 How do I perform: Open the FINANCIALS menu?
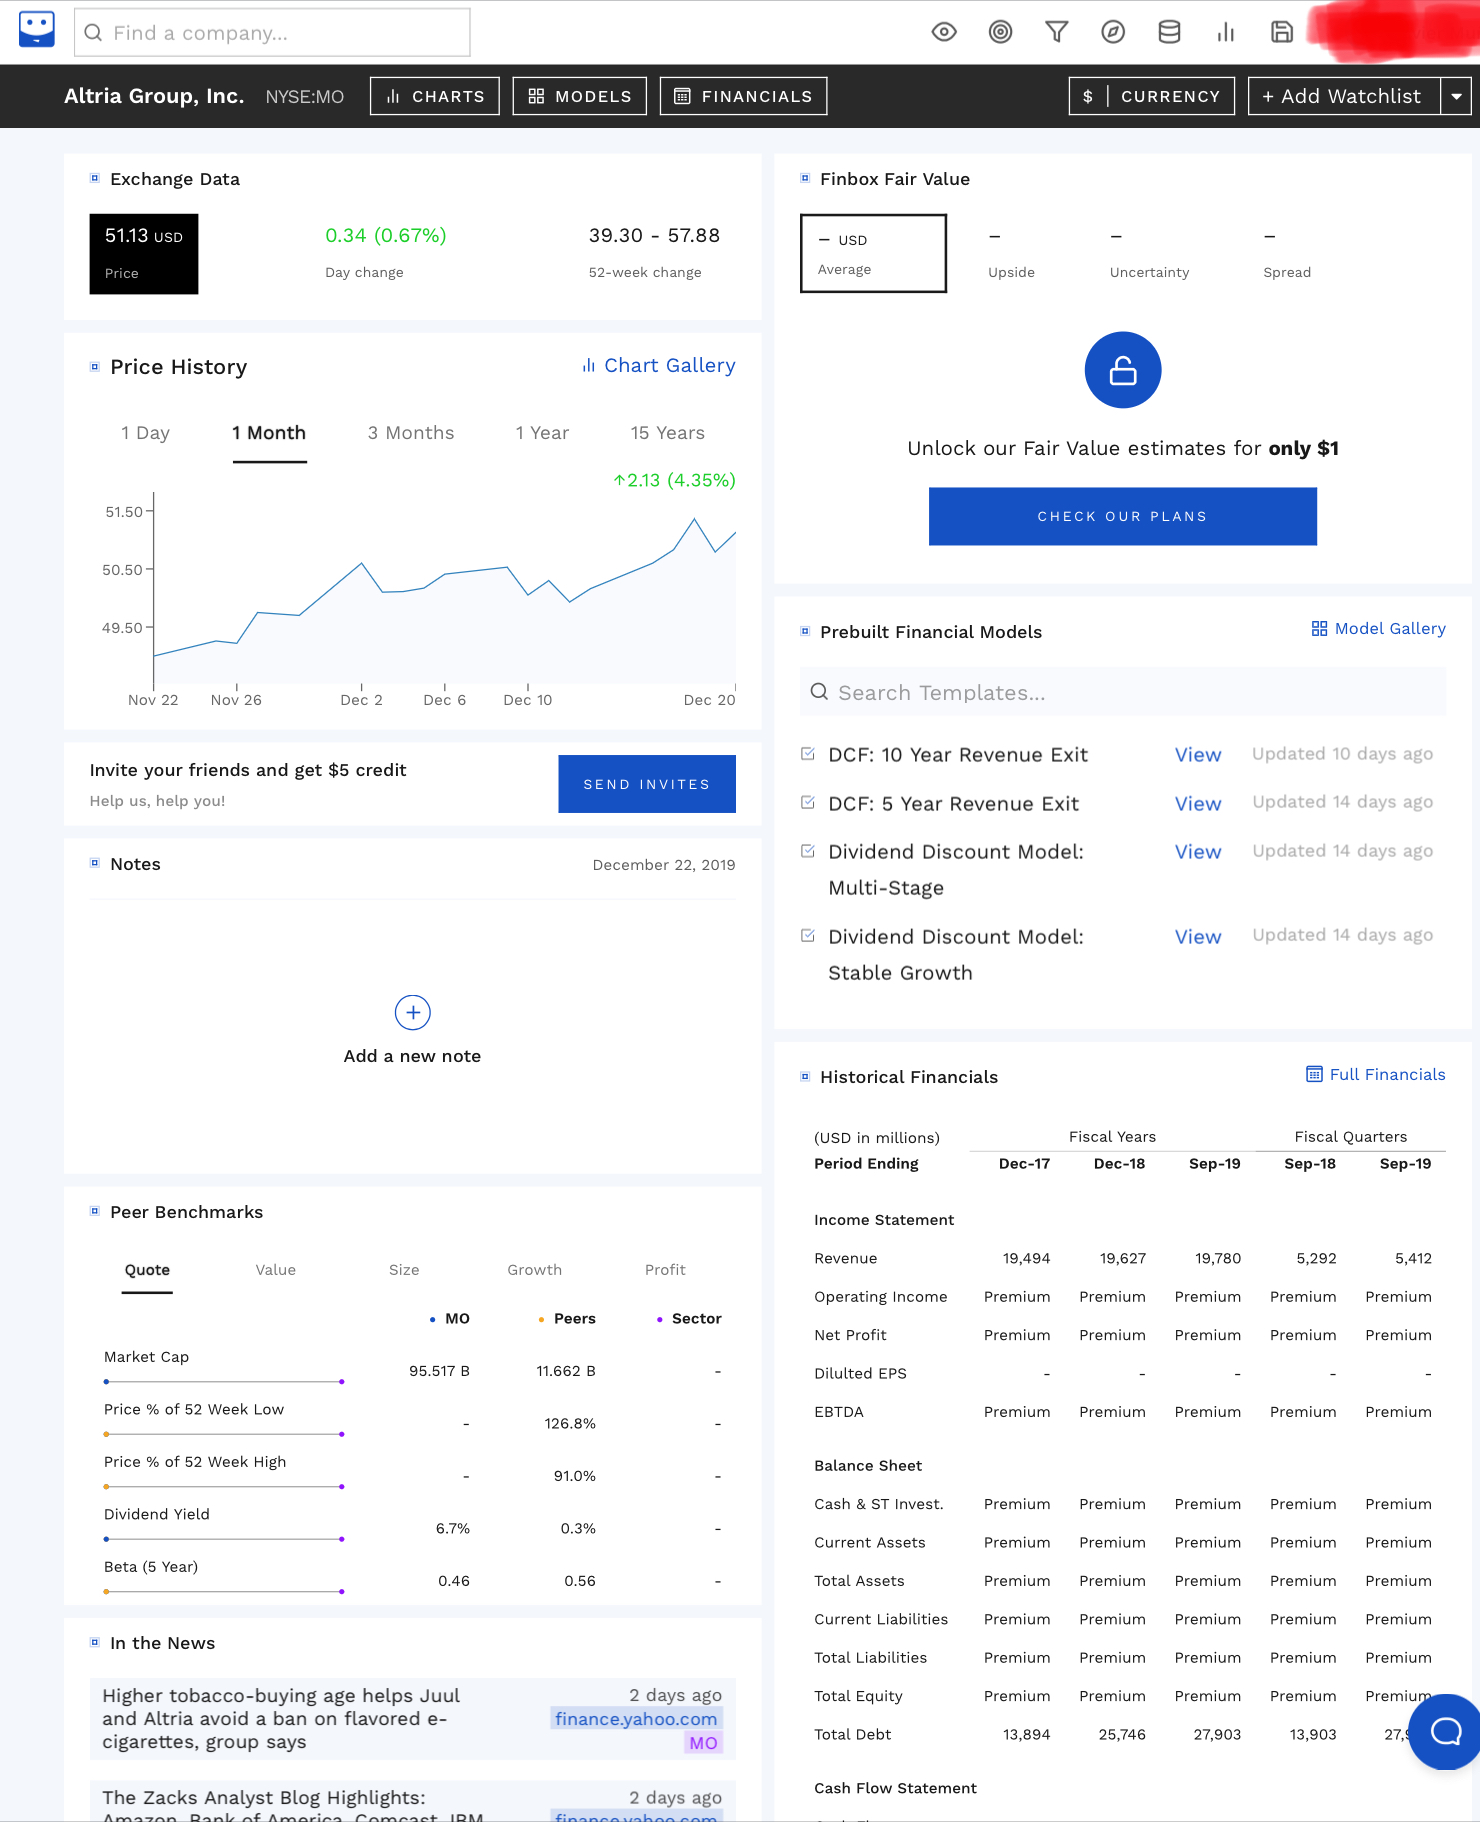pyautogui.click(x=743, y=96)
